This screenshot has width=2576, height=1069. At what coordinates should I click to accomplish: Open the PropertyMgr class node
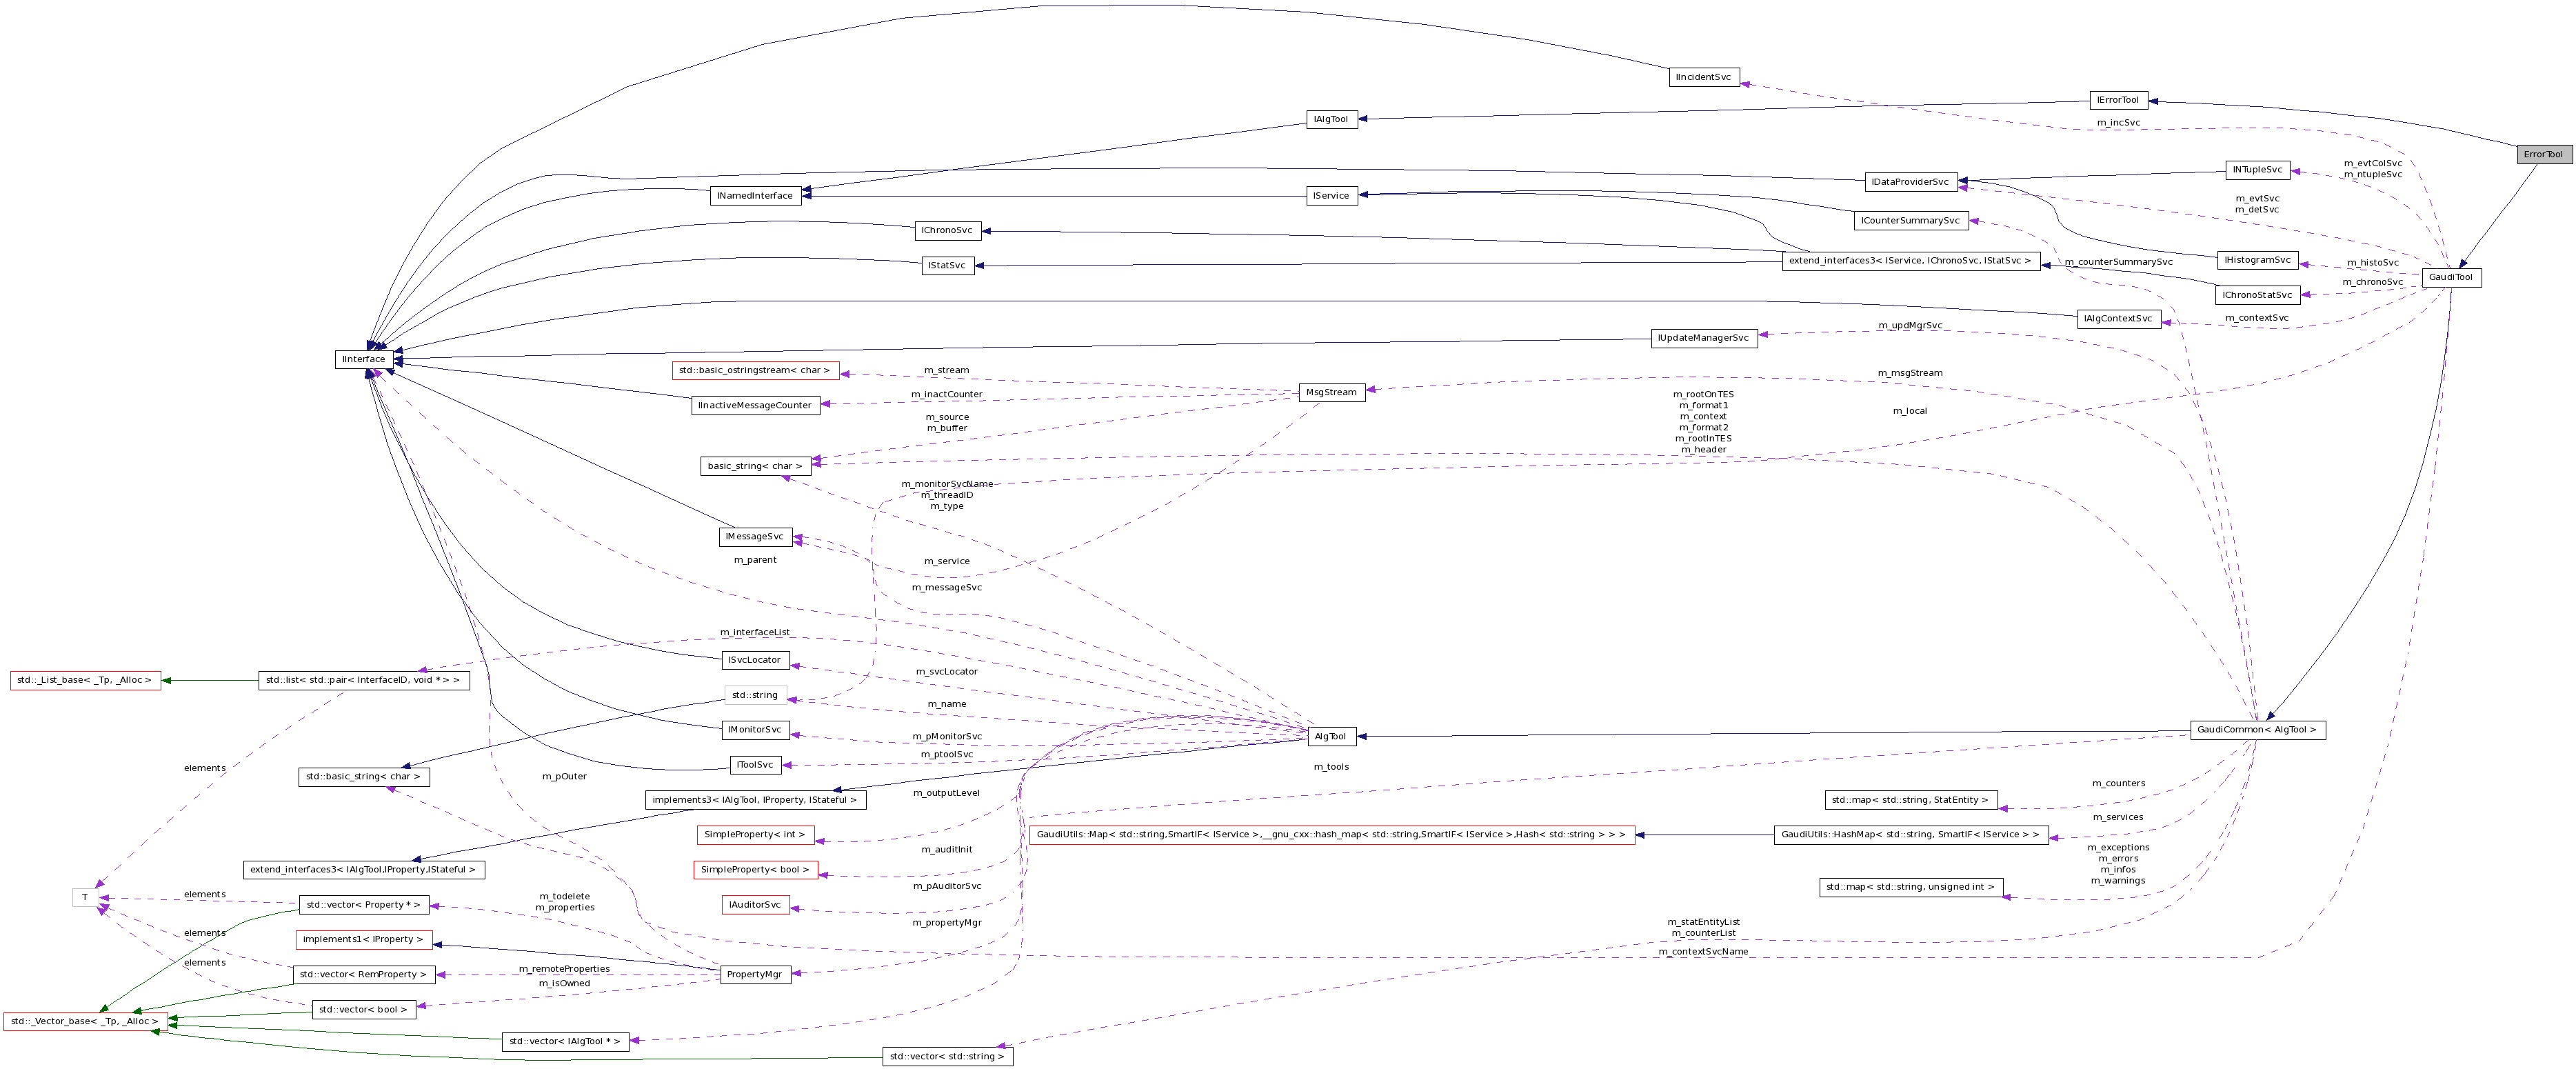click(756, 973)
